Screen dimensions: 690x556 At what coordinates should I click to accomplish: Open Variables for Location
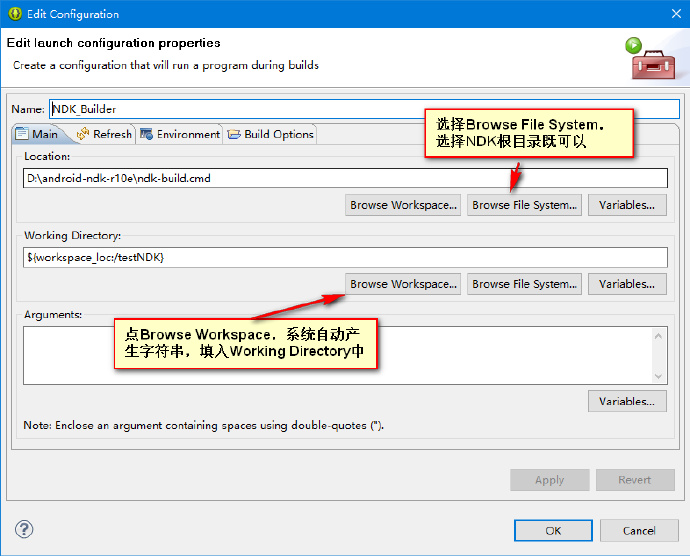click(627, 205)
